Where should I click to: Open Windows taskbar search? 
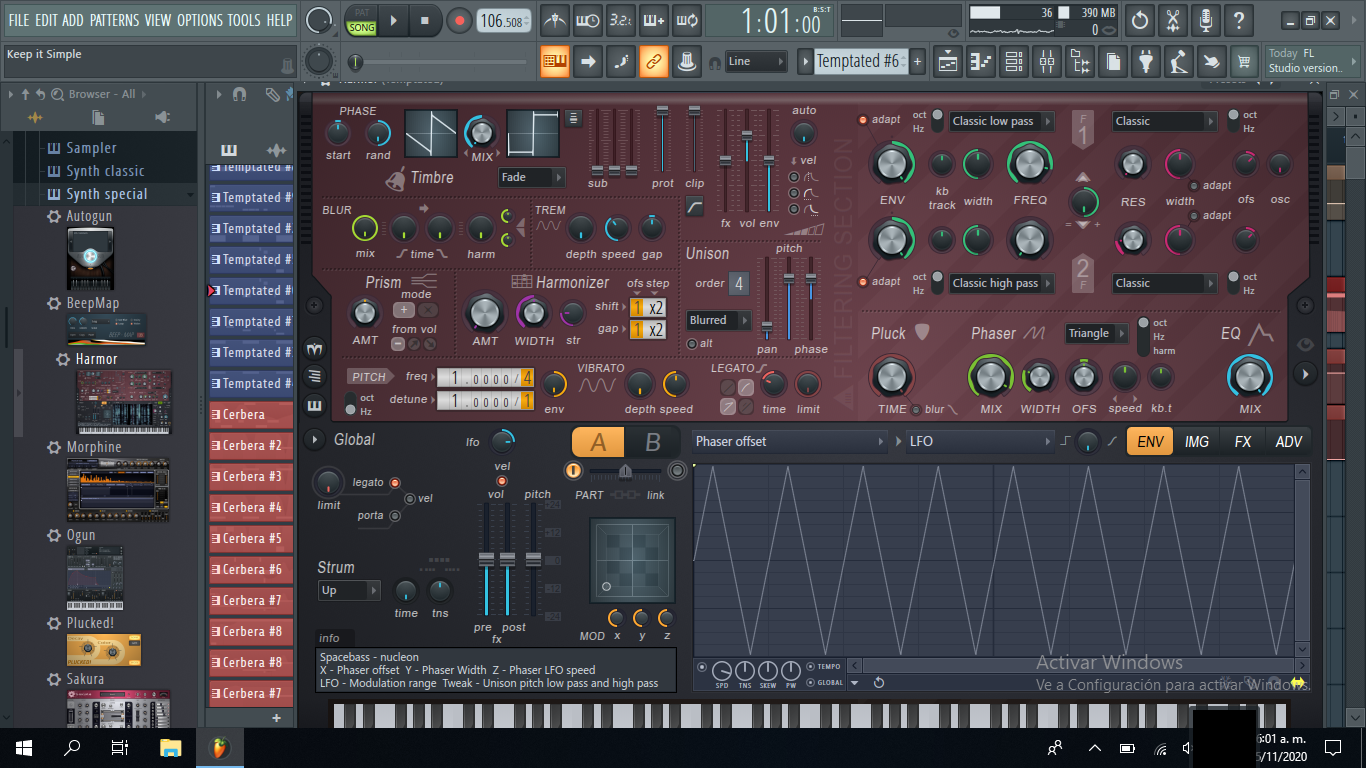[x=72, y=747]
